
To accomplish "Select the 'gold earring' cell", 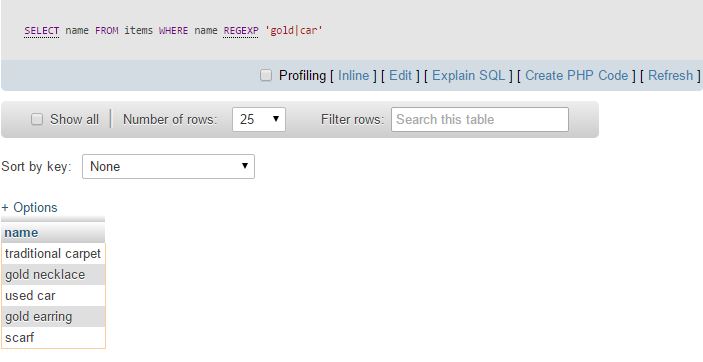I will (53, 317).
